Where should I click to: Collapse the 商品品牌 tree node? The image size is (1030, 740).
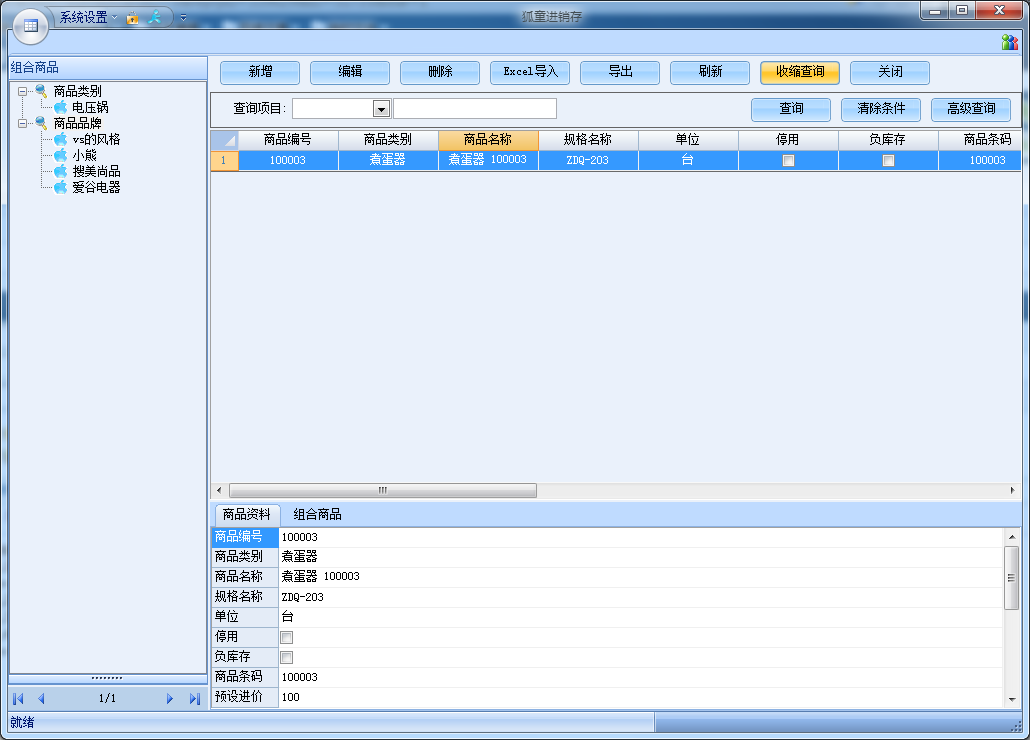[23, 123]
